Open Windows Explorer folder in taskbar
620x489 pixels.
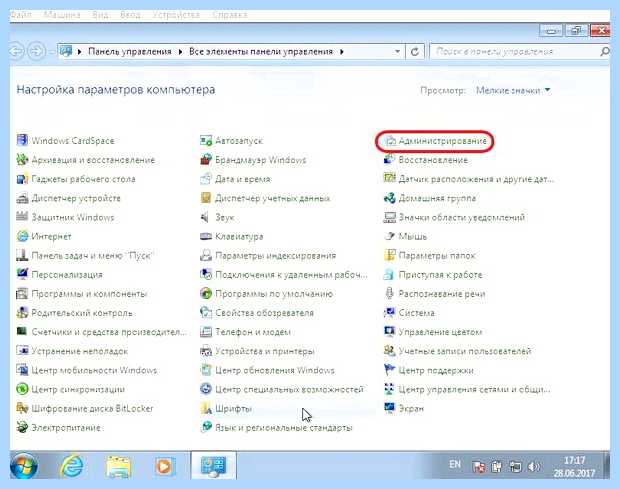[118, 466]
